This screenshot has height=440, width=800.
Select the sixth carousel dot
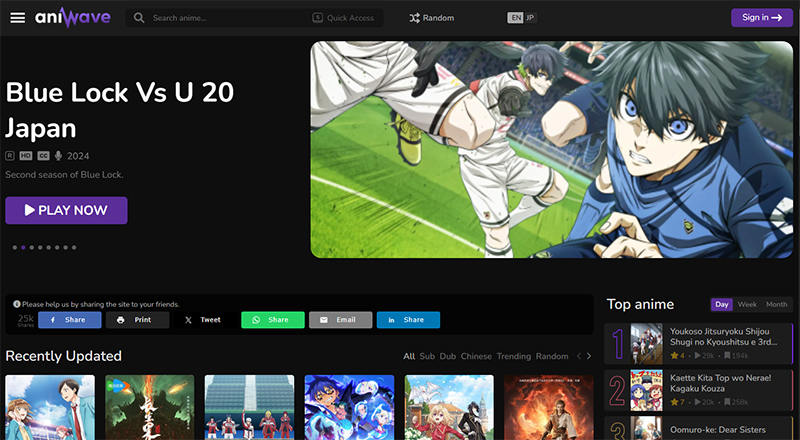[x=57, y=248]
